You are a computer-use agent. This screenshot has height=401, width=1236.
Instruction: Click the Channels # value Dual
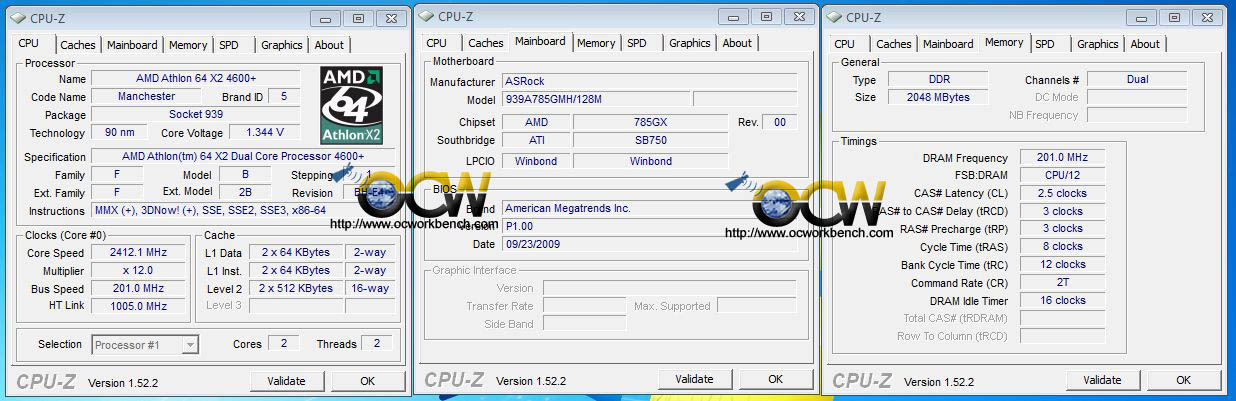pos(1138,80)
